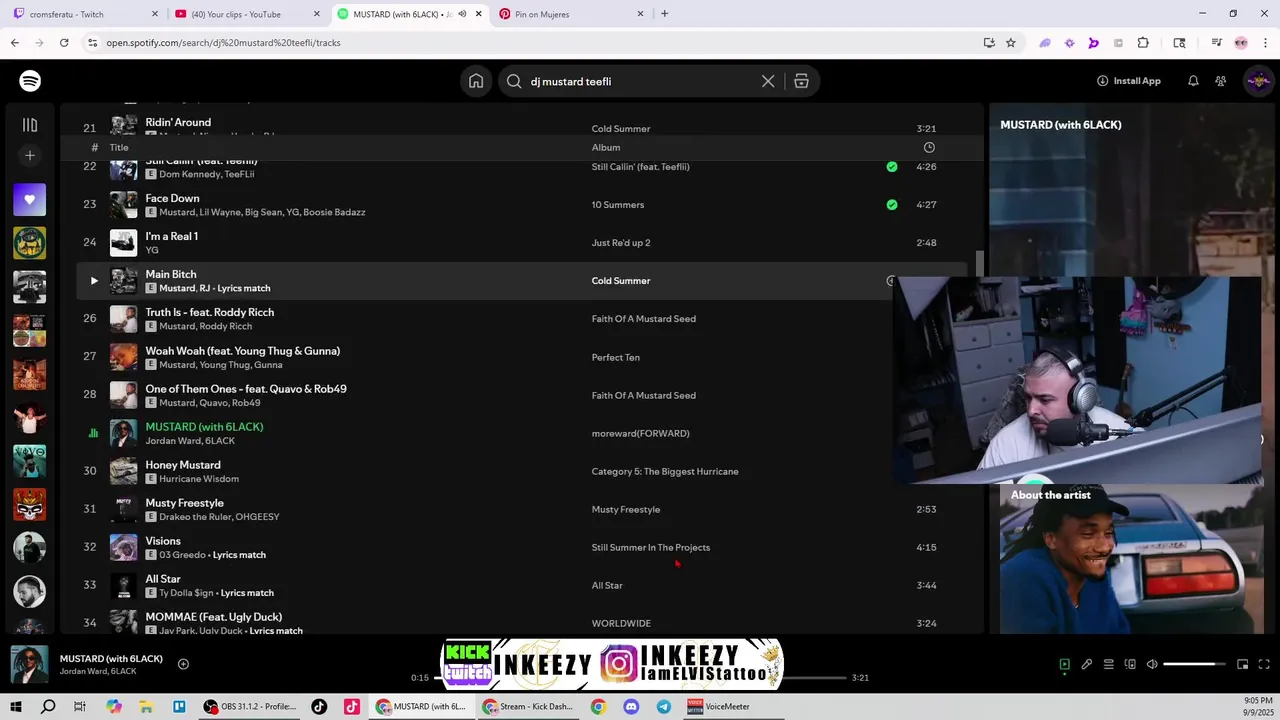
Task: Click the Title column header
Action: [119, 147]
